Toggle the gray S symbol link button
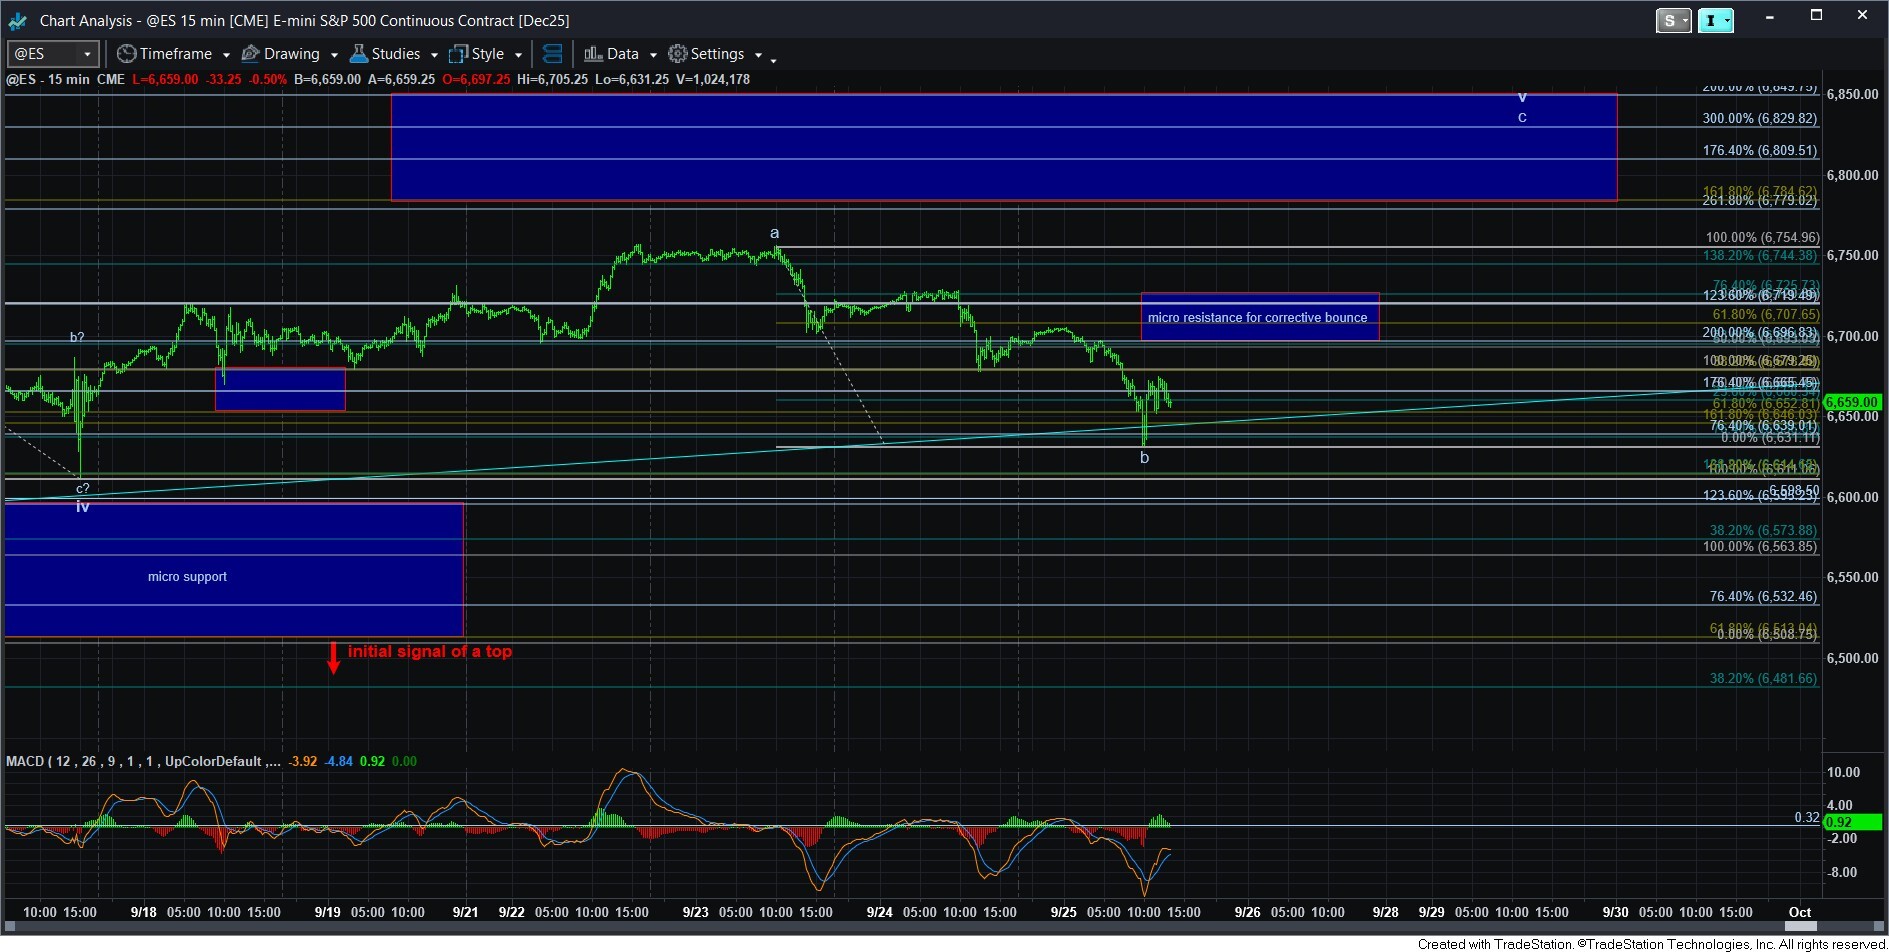 tap(1672, 20)
